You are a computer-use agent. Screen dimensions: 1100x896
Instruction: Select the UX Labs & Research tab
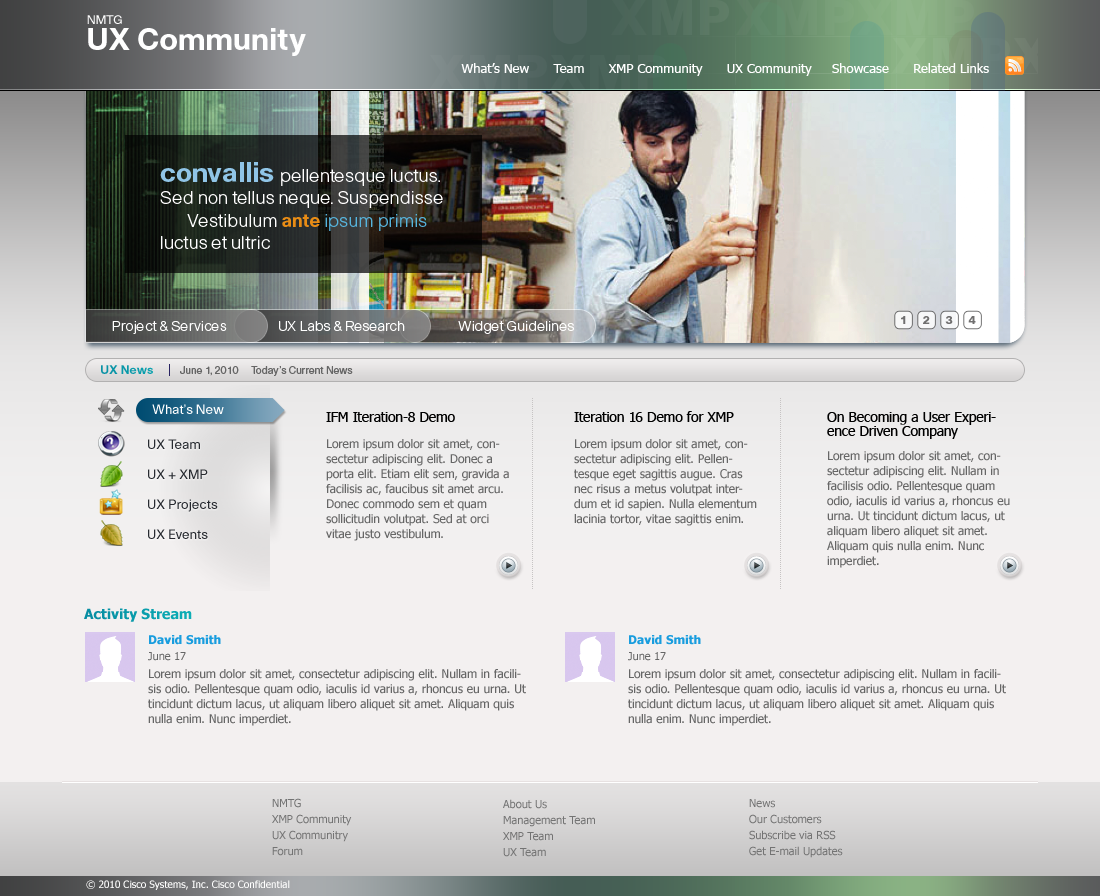341,326
